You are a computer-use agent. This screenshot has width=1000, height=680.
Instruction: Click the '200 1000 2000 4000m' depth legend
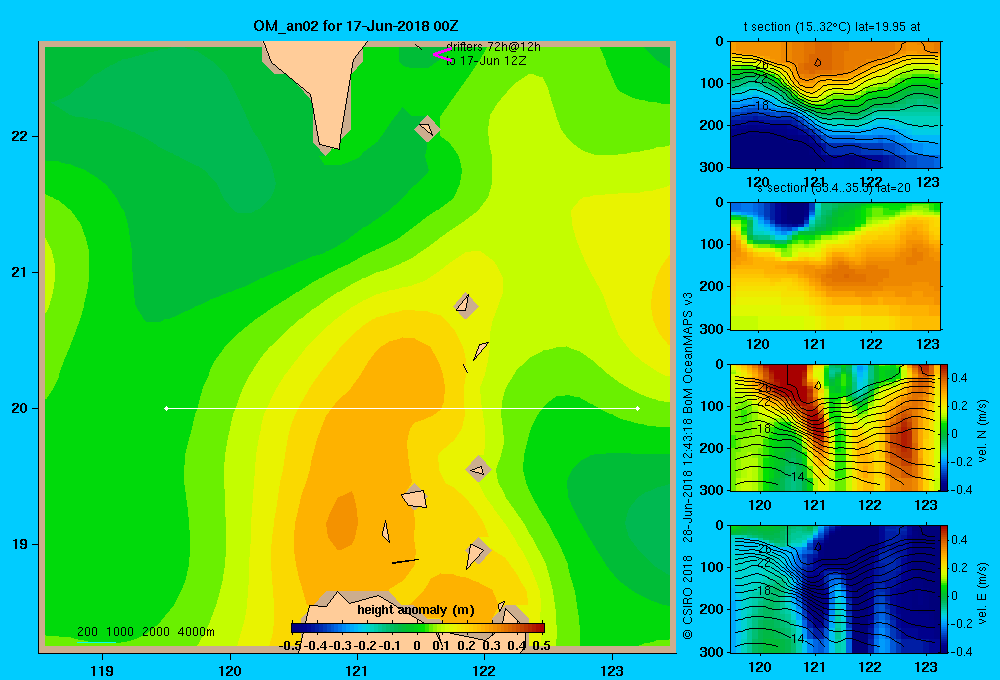(145, 632)
